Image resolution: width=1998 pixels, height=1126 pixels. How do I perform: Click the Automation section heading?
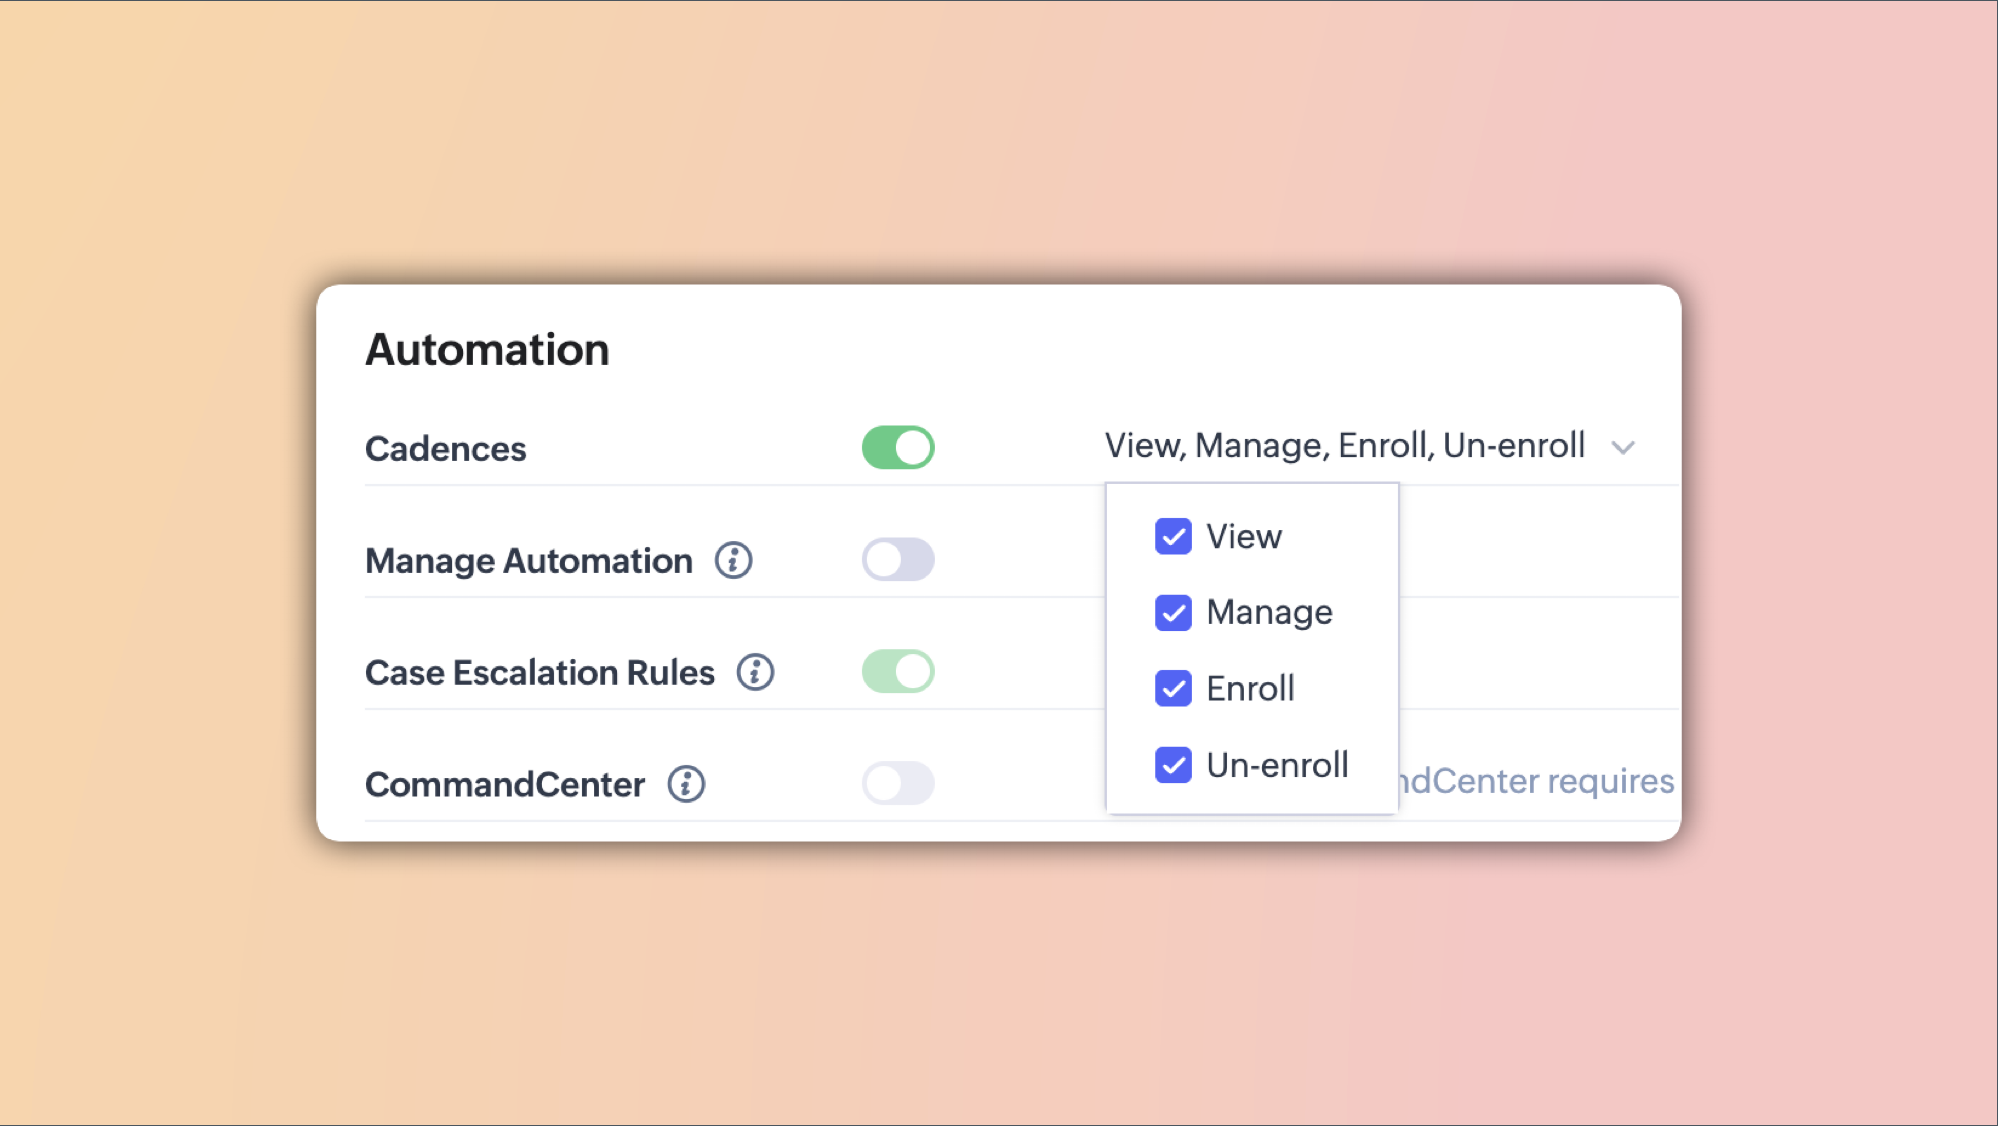(x=487, y=350)
